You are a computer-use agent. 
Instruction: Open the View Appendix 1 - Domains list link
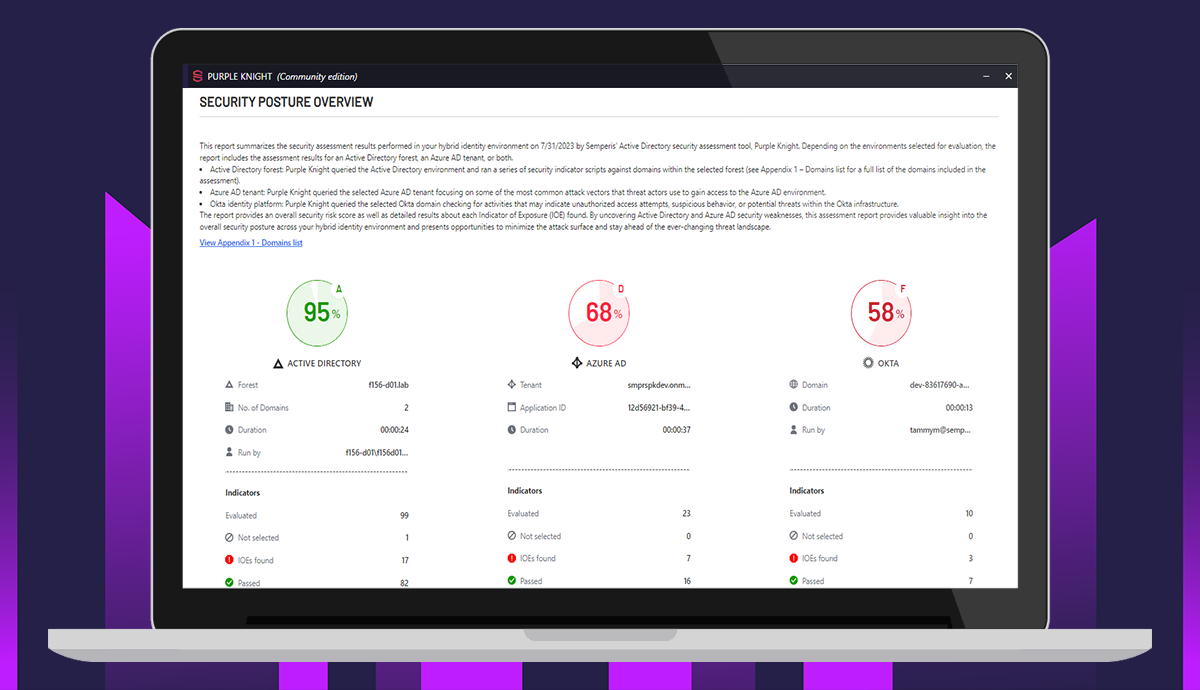[x=251, y=242]
